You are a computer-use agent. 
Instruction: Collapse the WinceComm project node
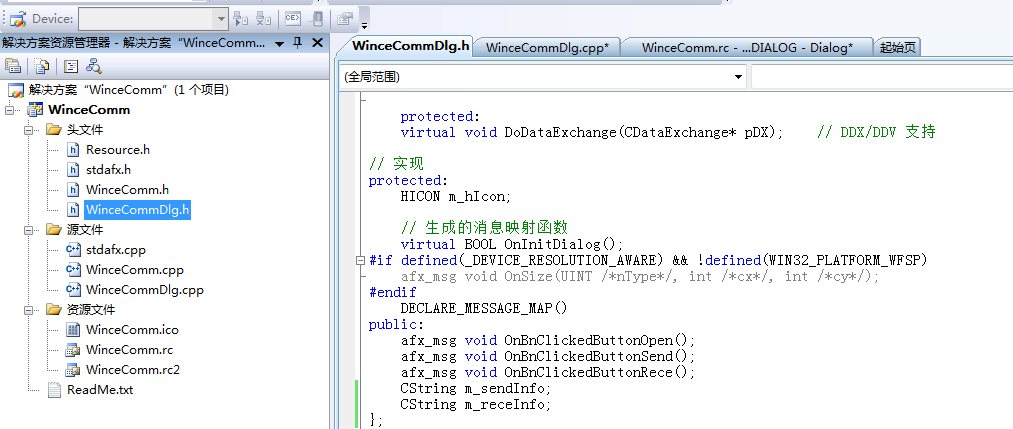coord(10,110)
